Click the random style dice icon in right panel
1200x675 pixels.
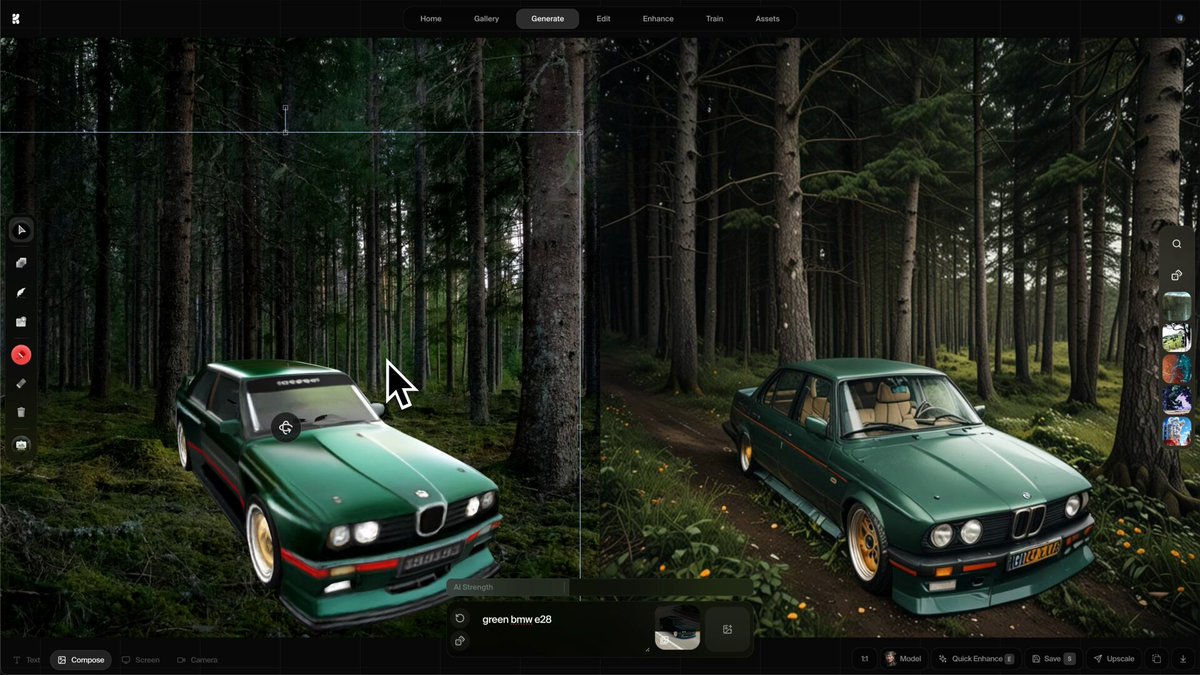click(x=1177, y=275)
